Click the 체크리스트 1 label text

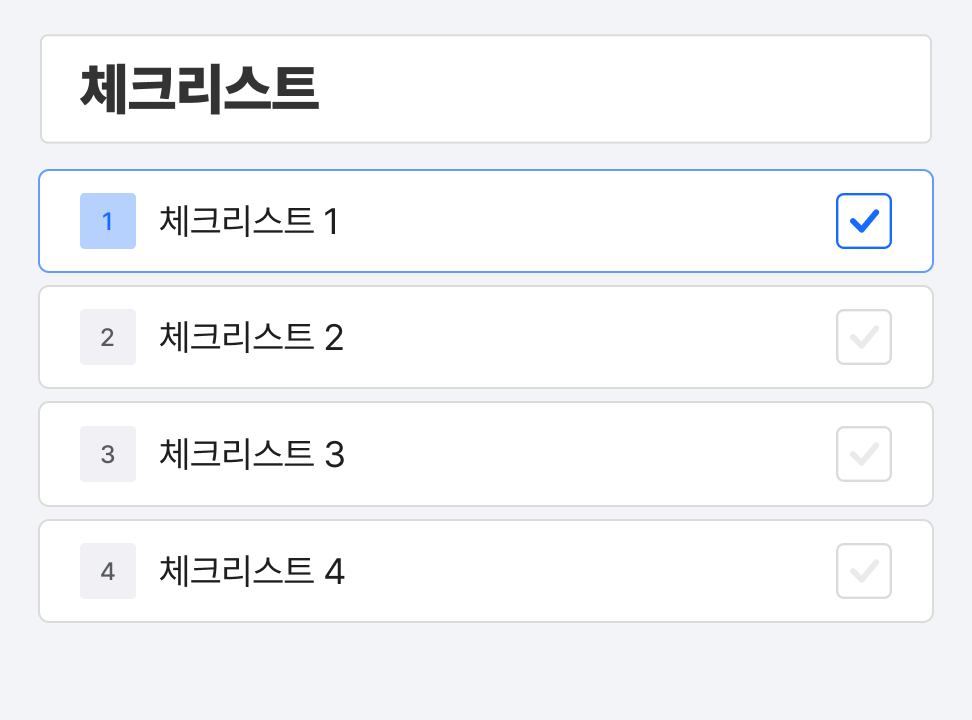tap(249, 221)
